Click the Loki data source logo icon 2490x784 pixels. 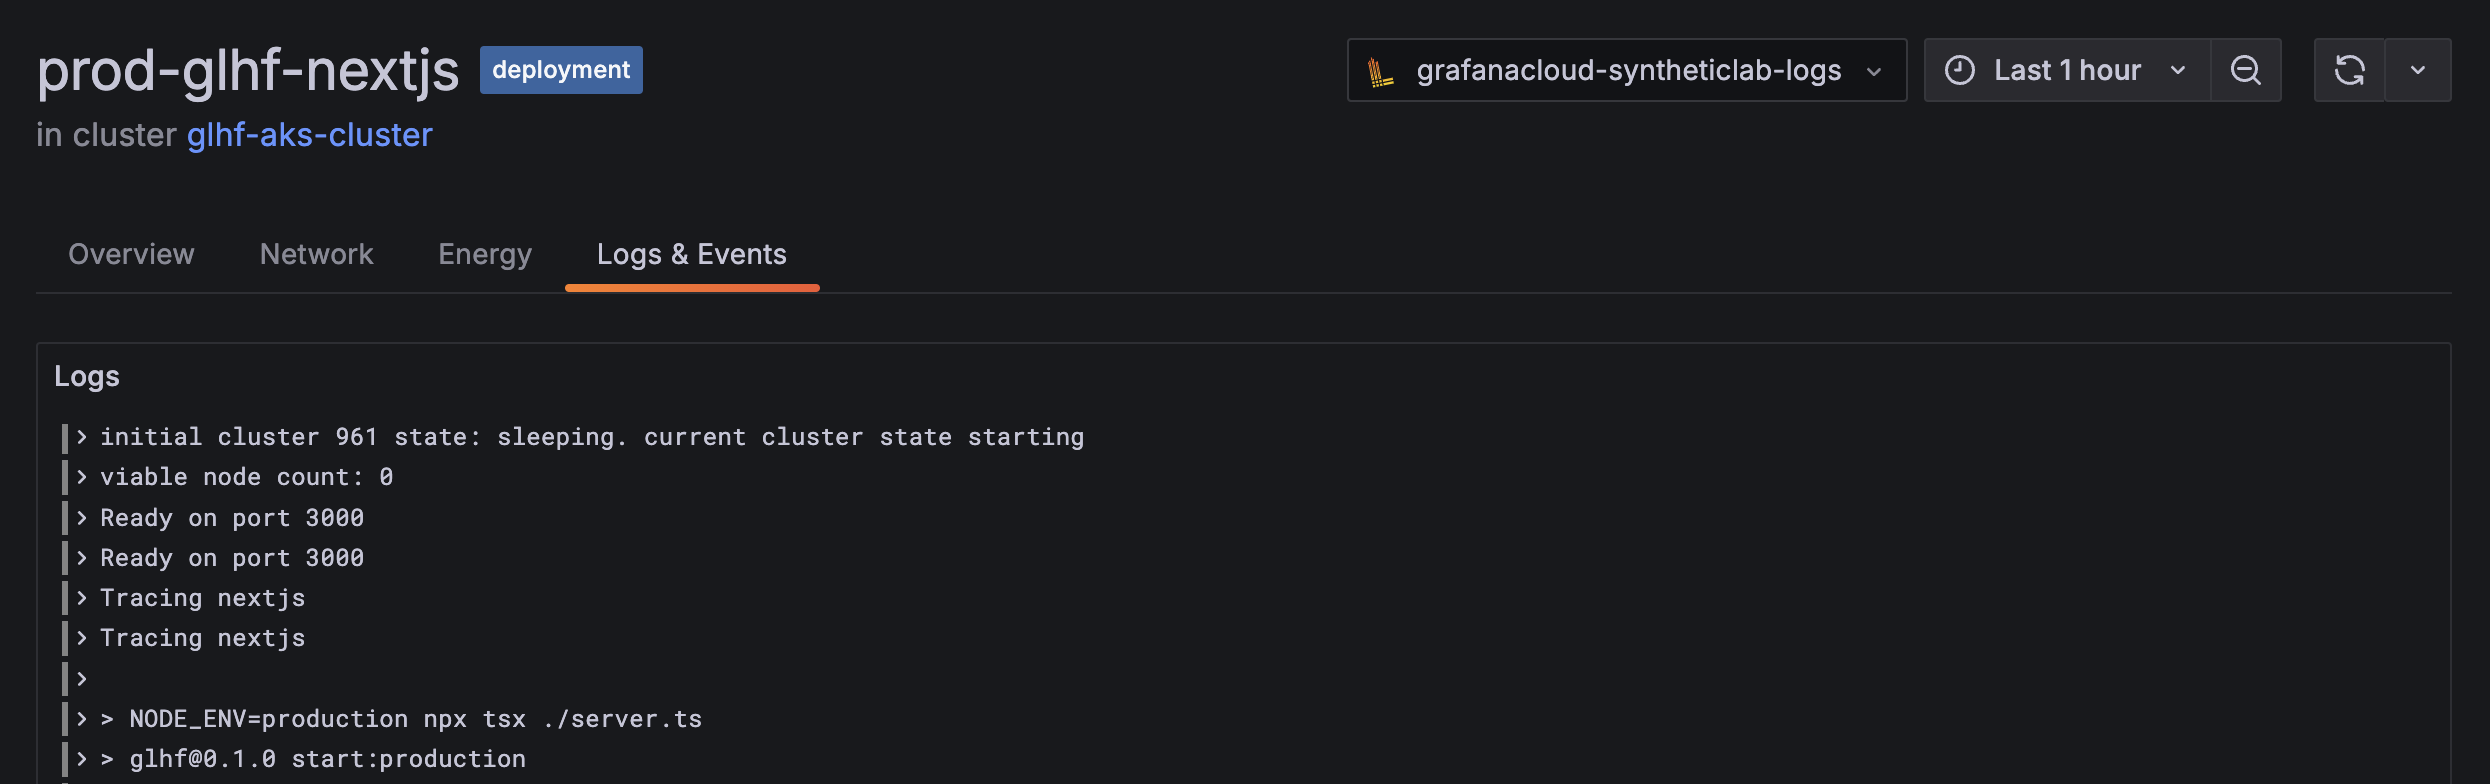1381,71
